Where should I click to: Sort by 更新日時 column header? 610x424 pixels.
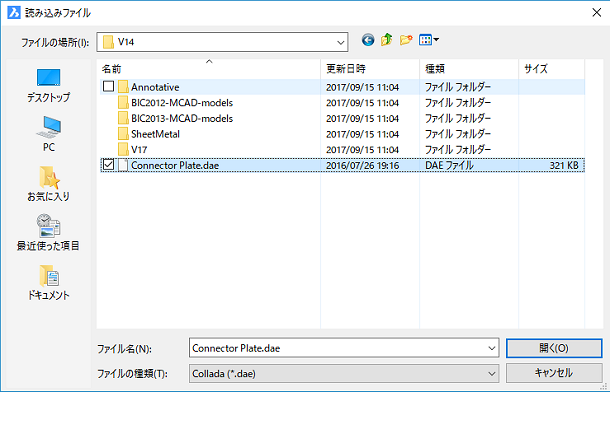coord(370,69)
